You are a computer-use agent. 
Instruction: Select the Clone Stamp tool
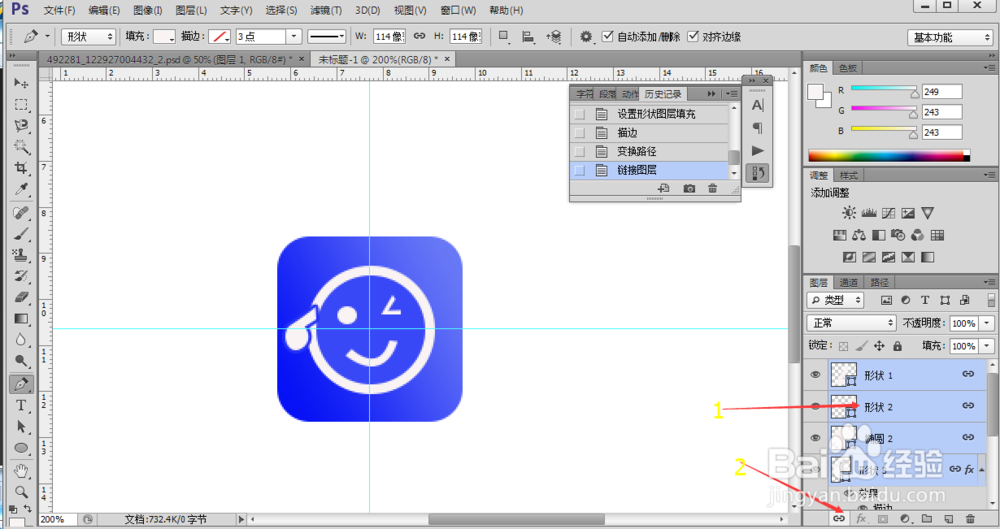[x=21, y=255]
